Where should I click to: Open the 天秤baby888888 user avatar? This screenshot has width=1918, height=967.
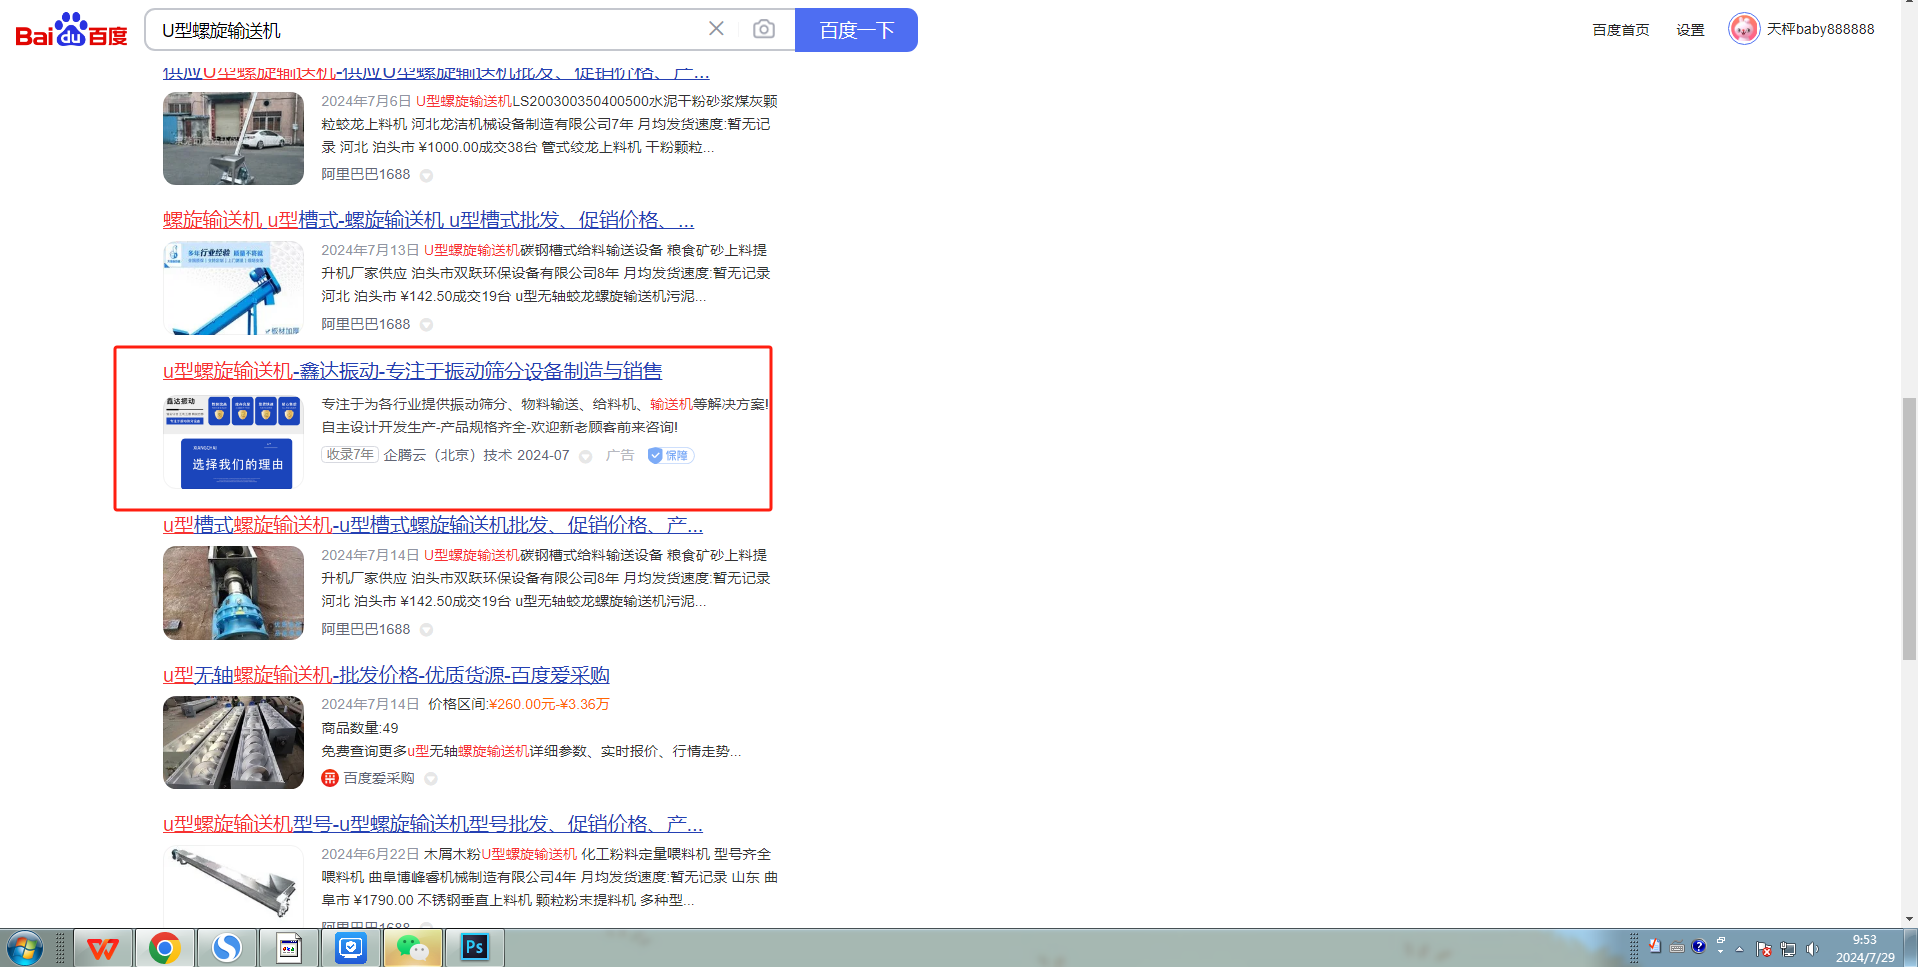pos(1743,29)
